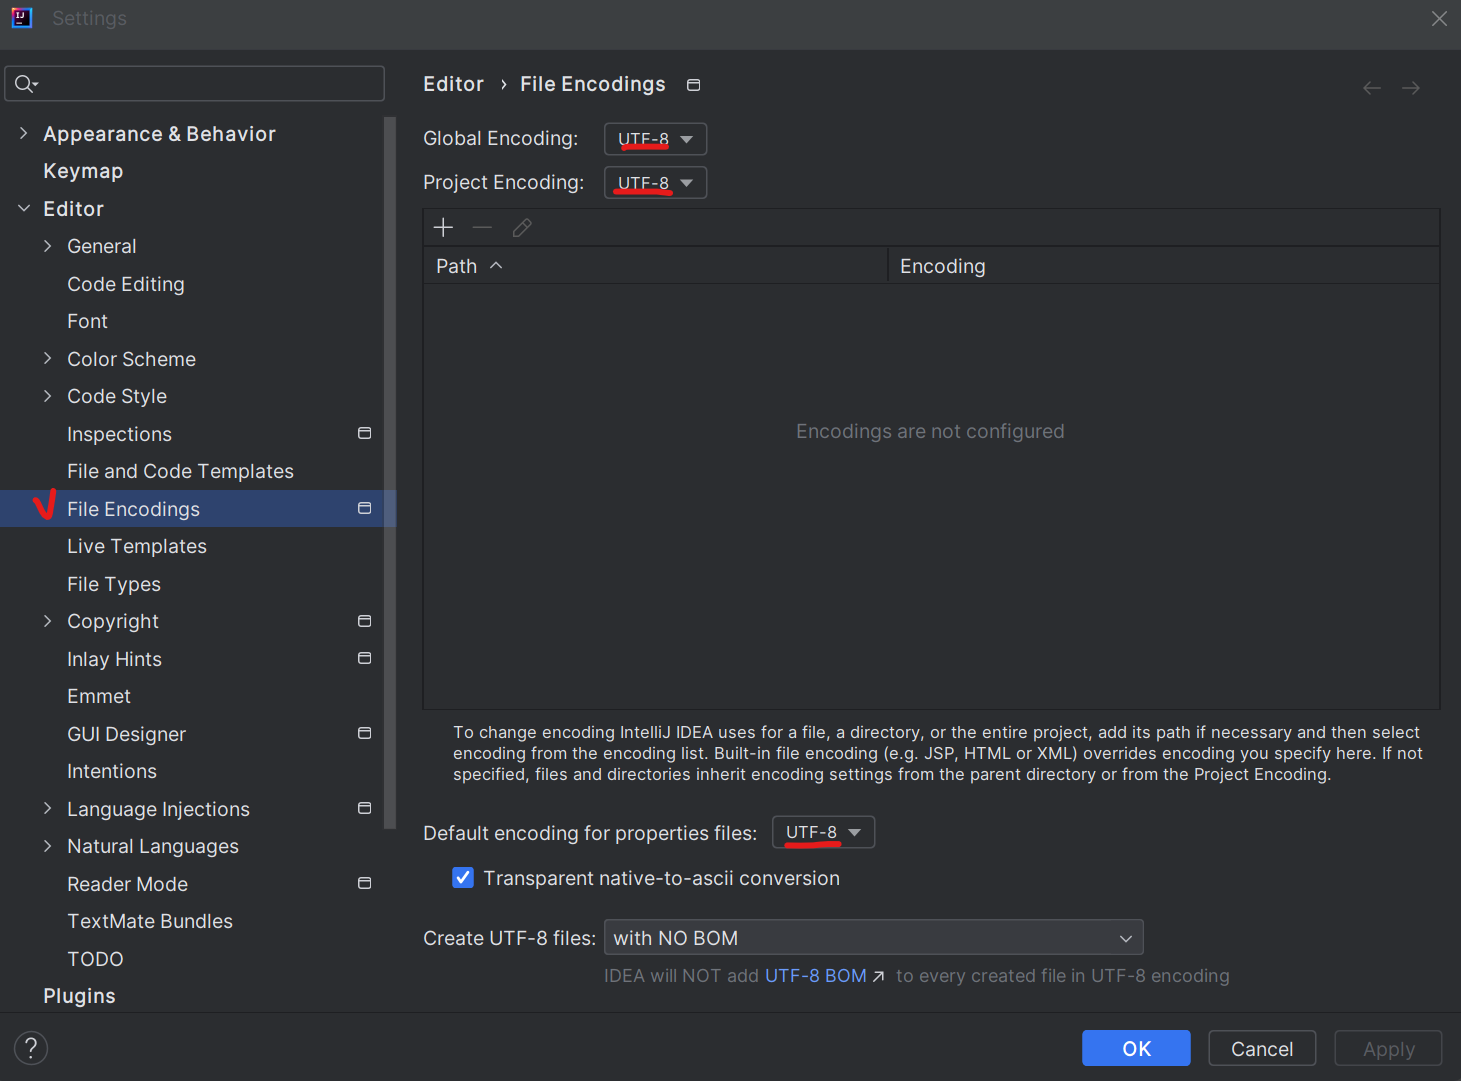The height and width of the screenshot is (1081, 1461).
Task: Select Emmet settings
Action: [x=99, y=696]
